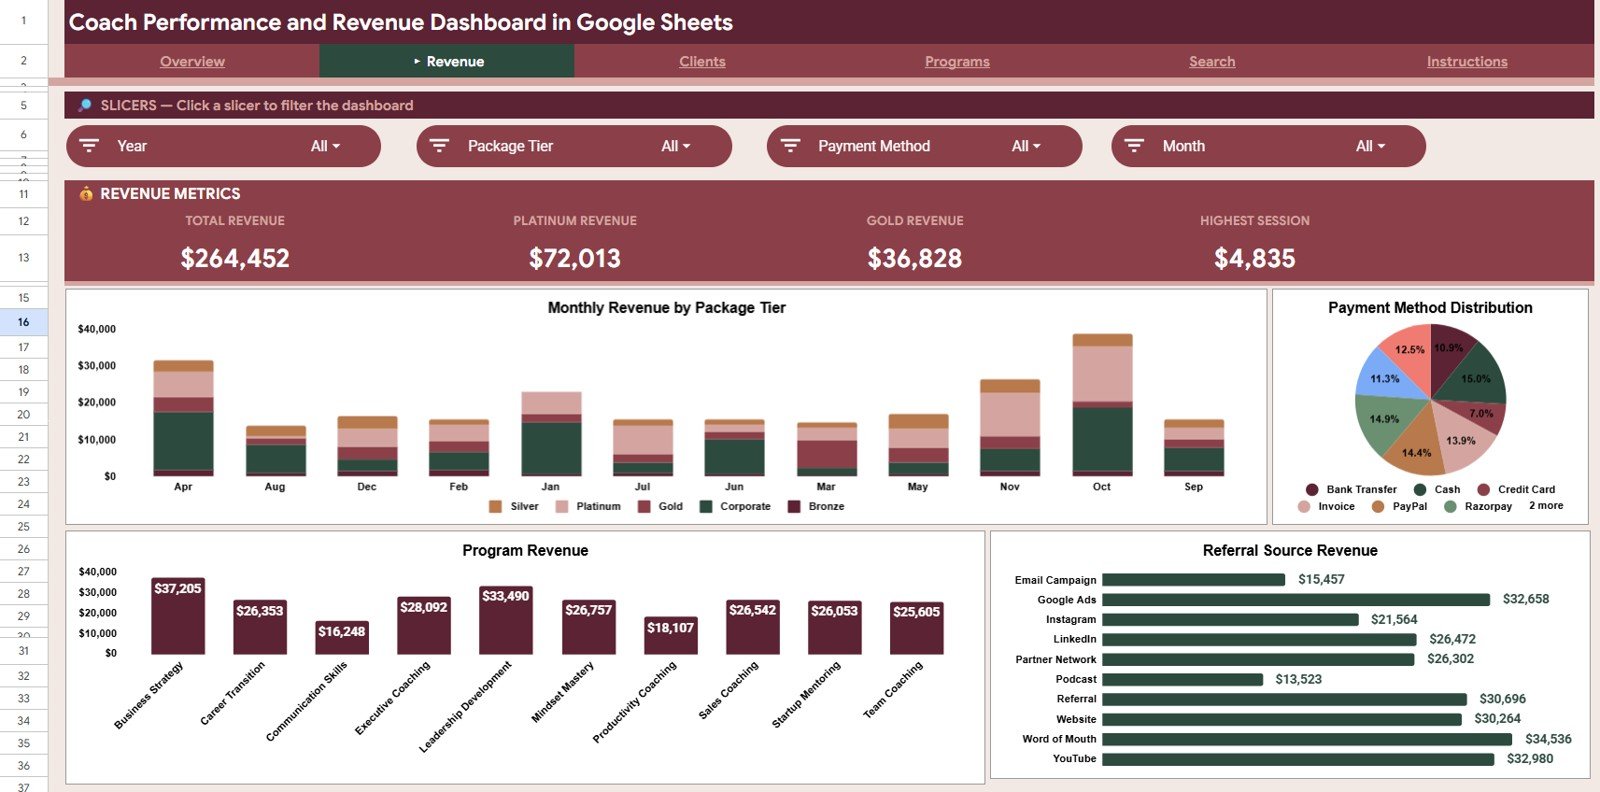Click the dashboard title in the header
1600x792 pixels.
(x=401, y=22)
